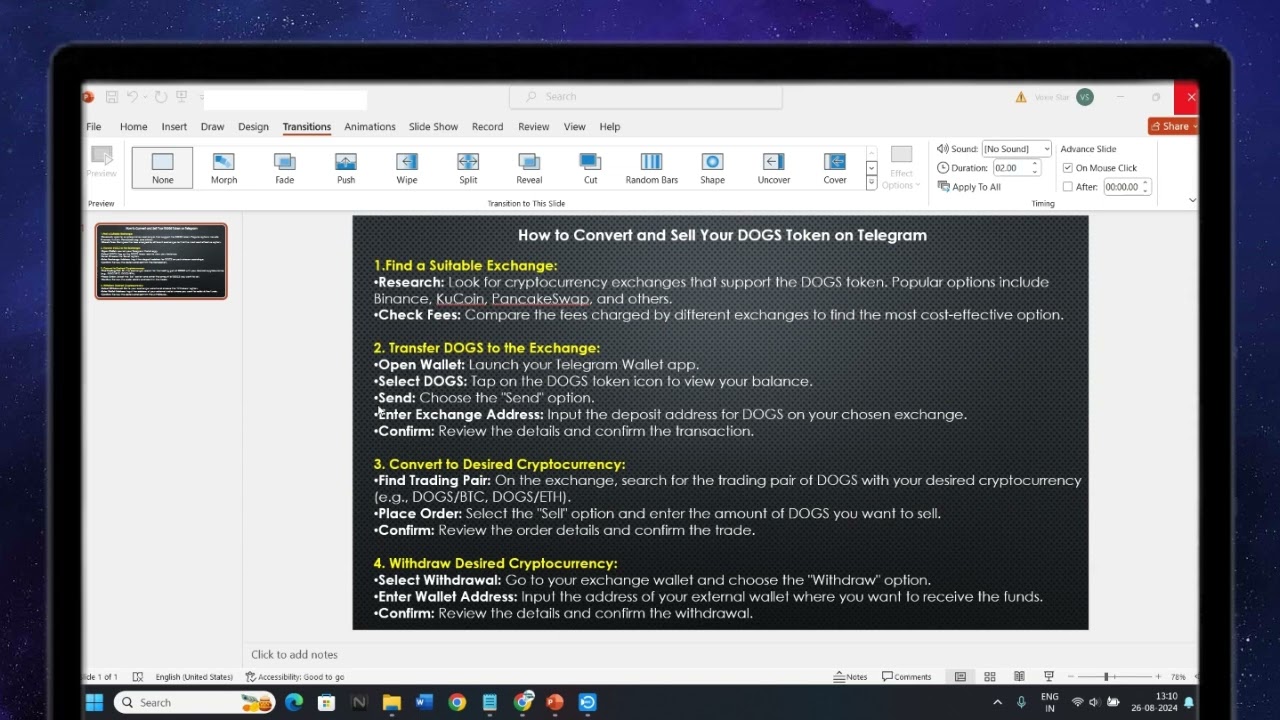The height and width of the screenshot is (720, 1280).
Task: Switch to Normal view in status bar
Action: tap(960, 677)
